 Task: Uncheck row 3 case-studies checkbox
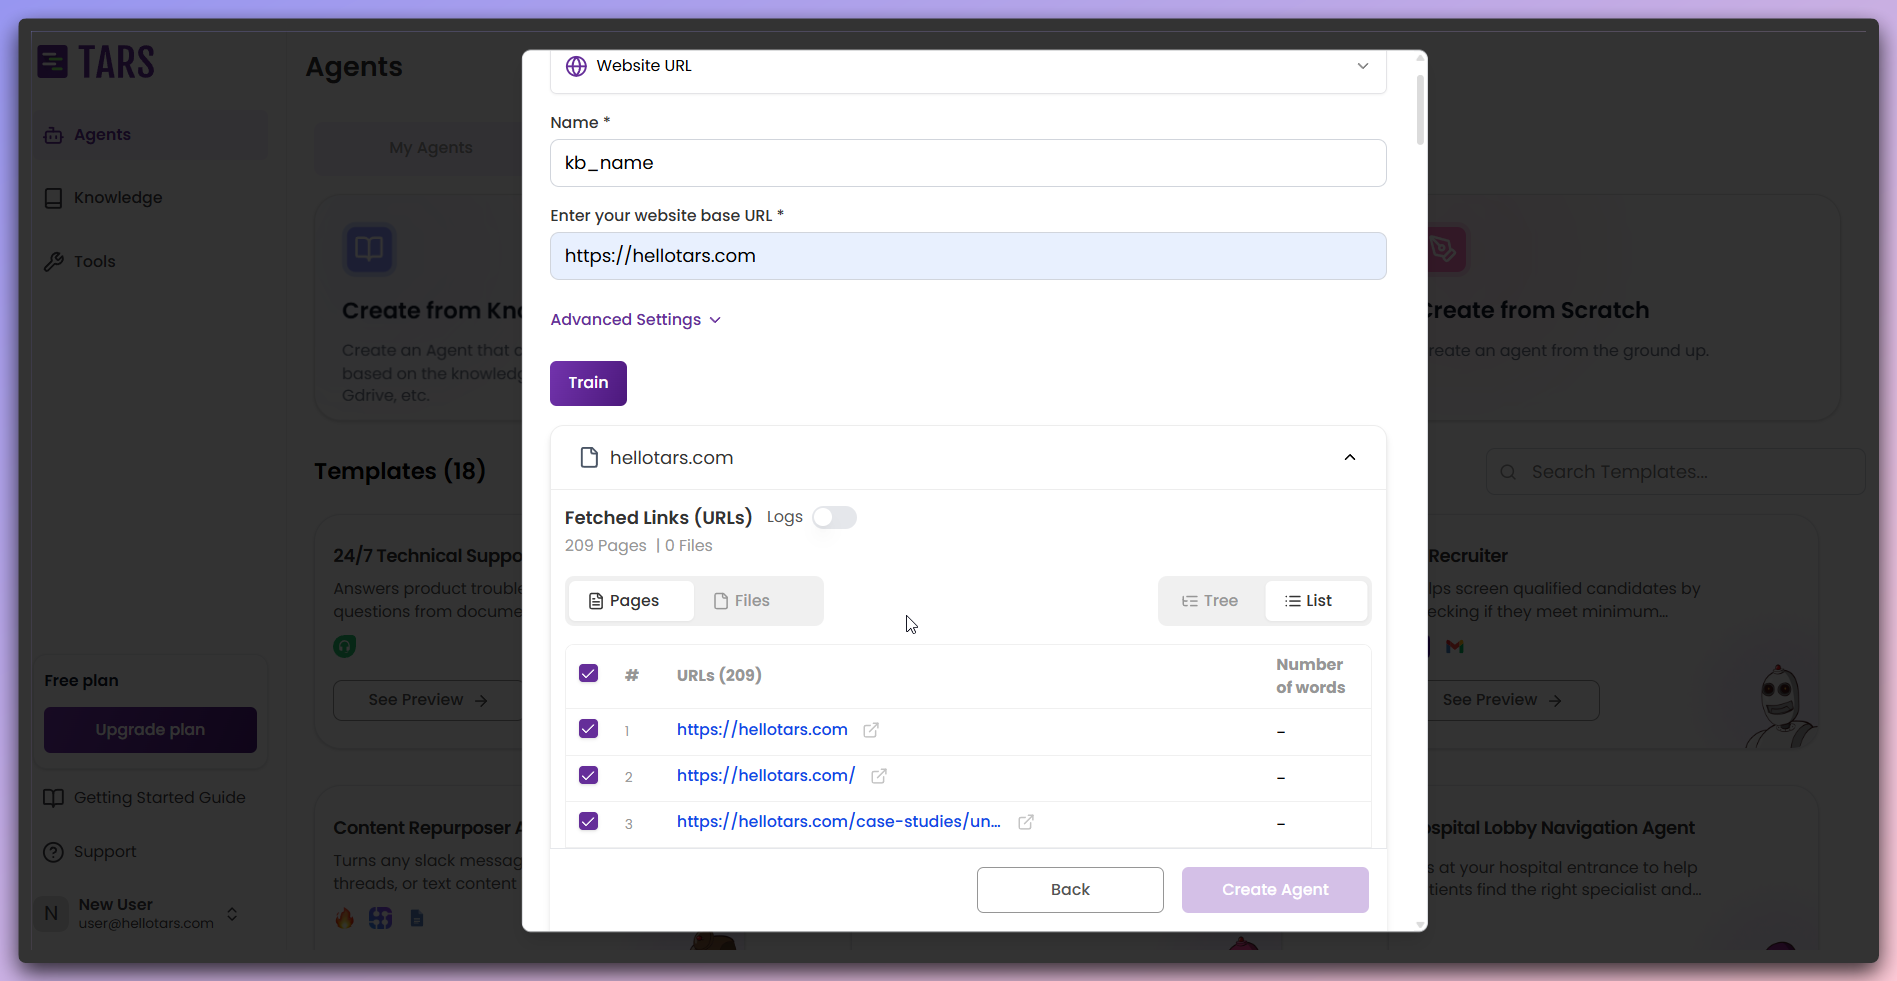tap(588, 821)
